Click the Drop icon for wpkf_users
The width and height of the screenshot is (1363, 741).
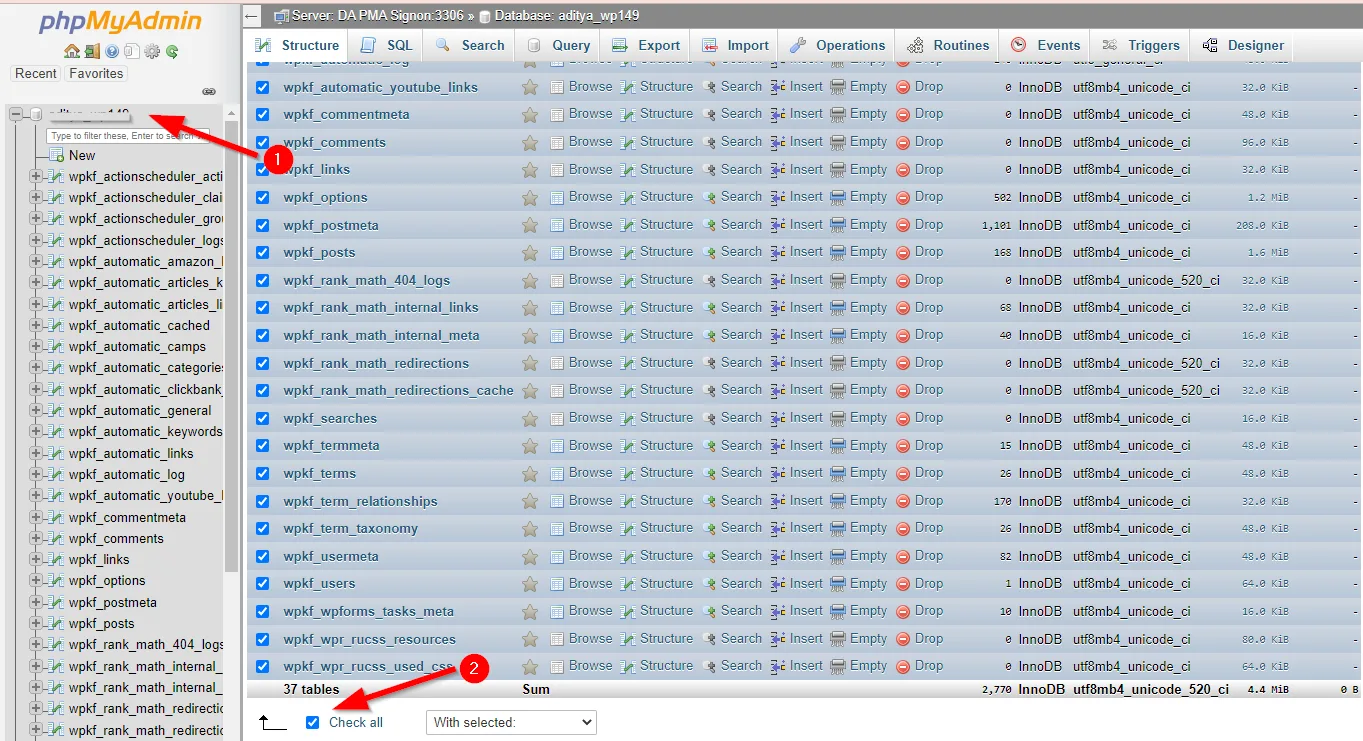903,583
